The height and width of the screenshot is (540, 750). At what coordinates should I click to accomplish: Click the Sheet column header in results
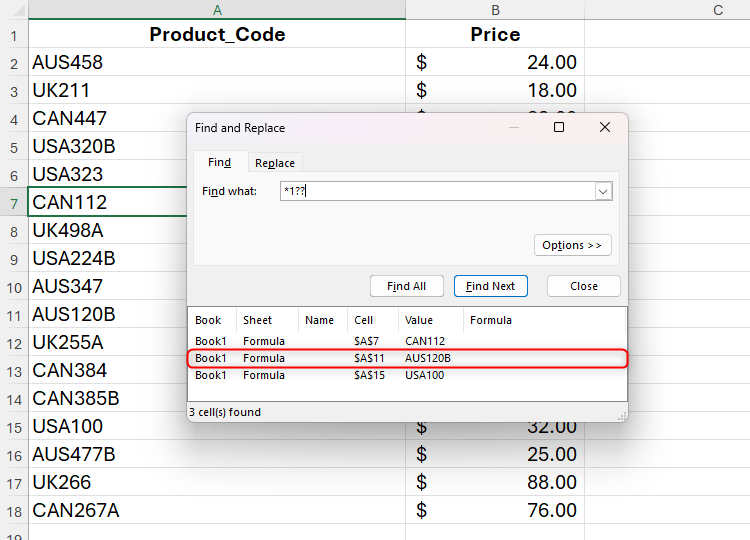tap(257, 320)
